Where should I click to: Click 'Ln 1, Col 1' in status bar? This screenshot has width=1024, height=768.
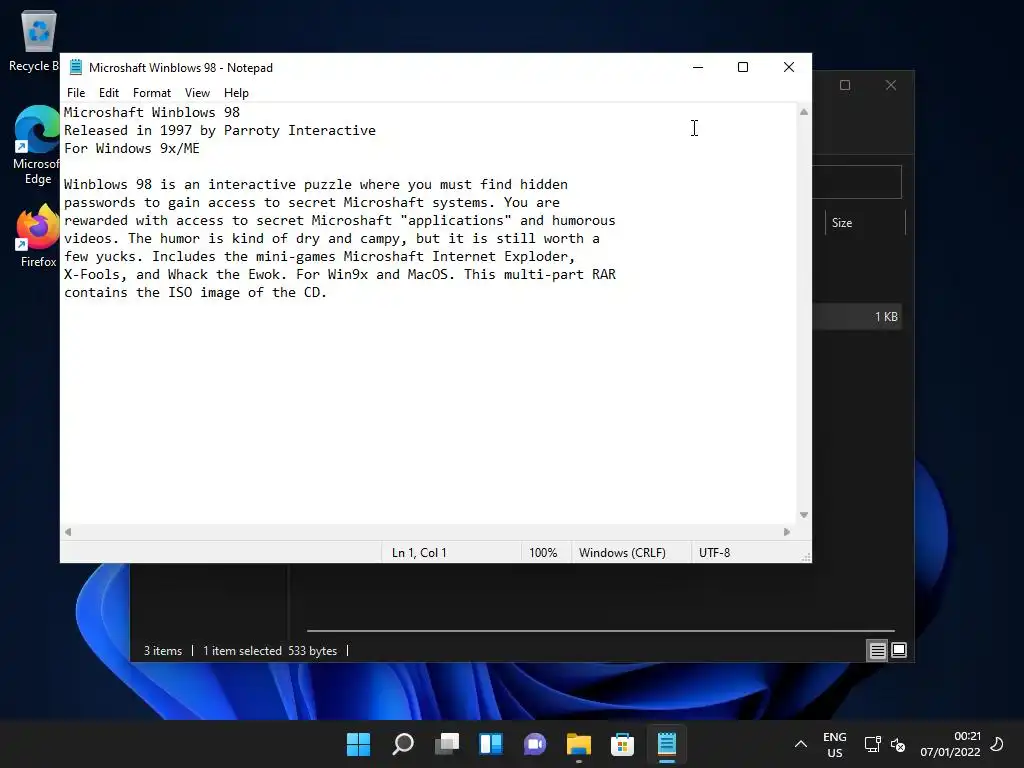point(419,552)
